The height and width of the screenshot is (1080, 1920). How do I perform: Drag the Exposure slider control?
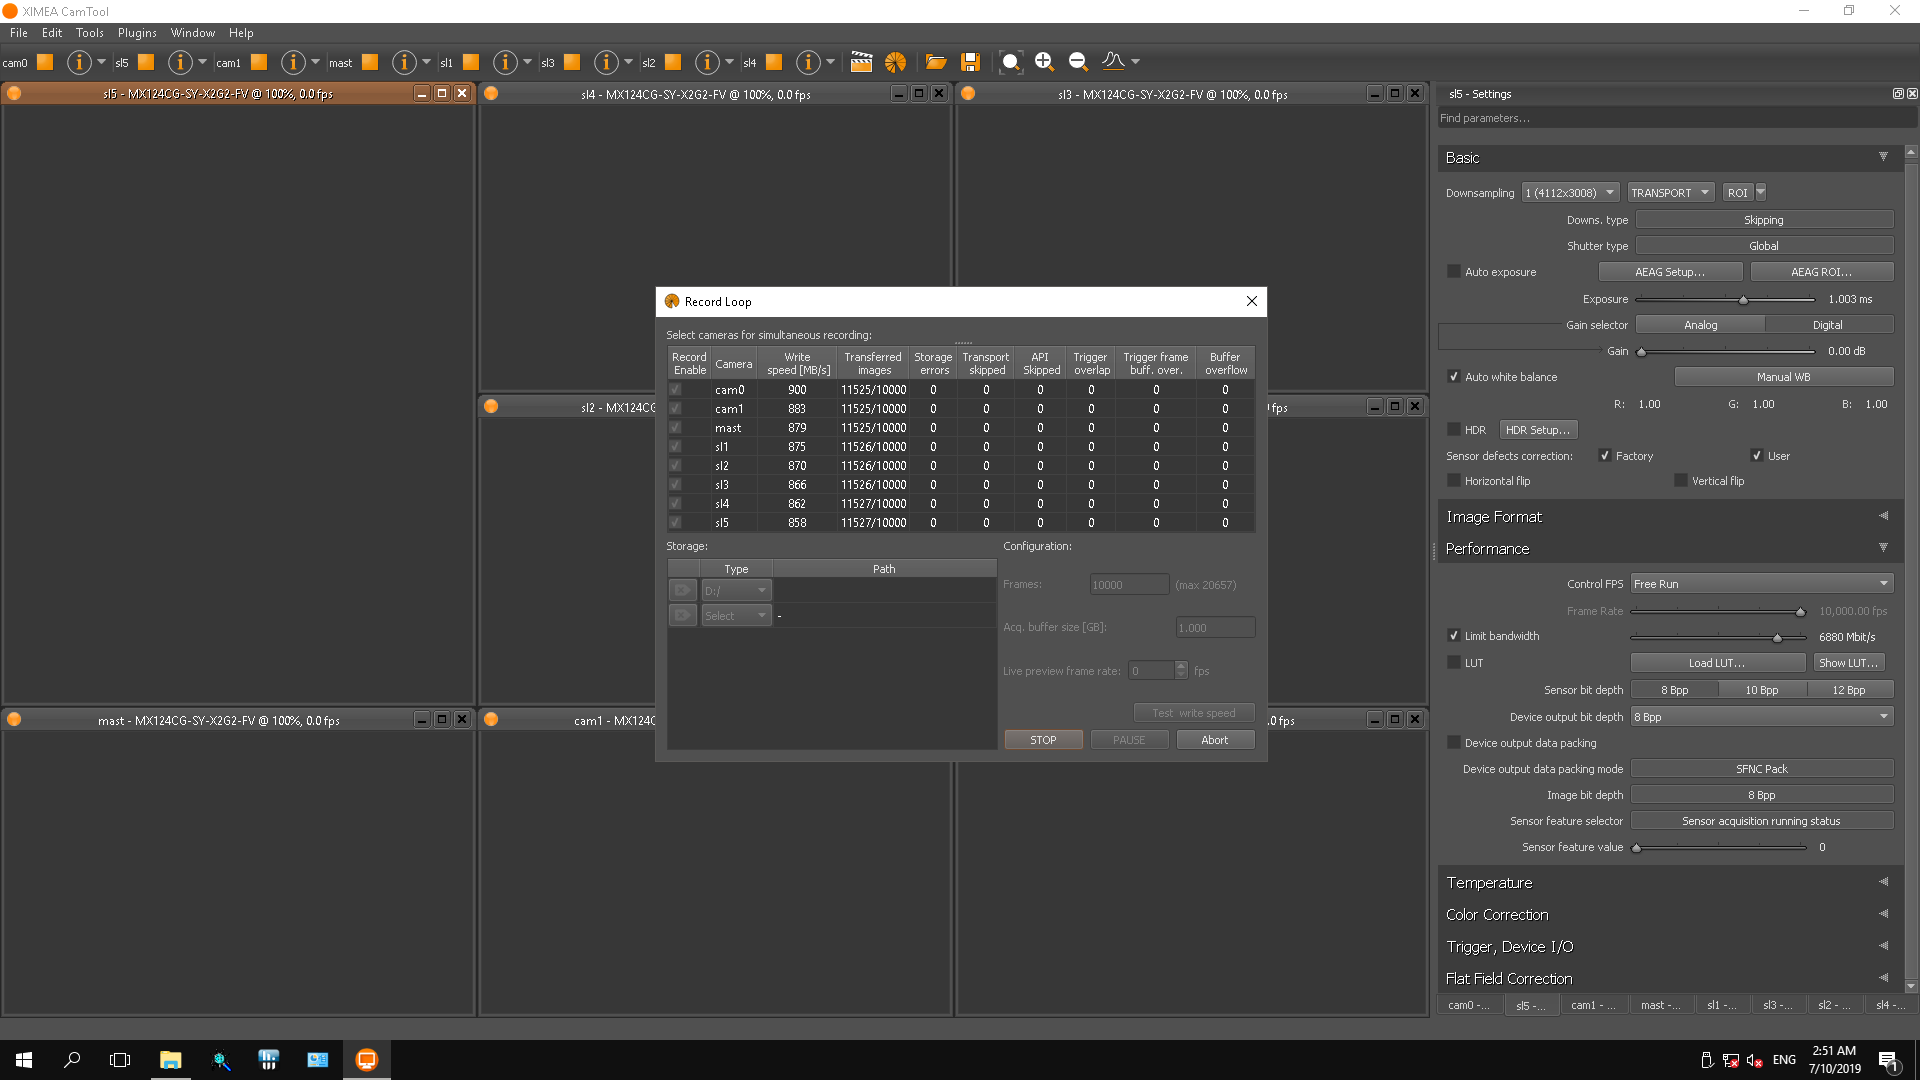pyautogui.click(x=1741, y=298)
